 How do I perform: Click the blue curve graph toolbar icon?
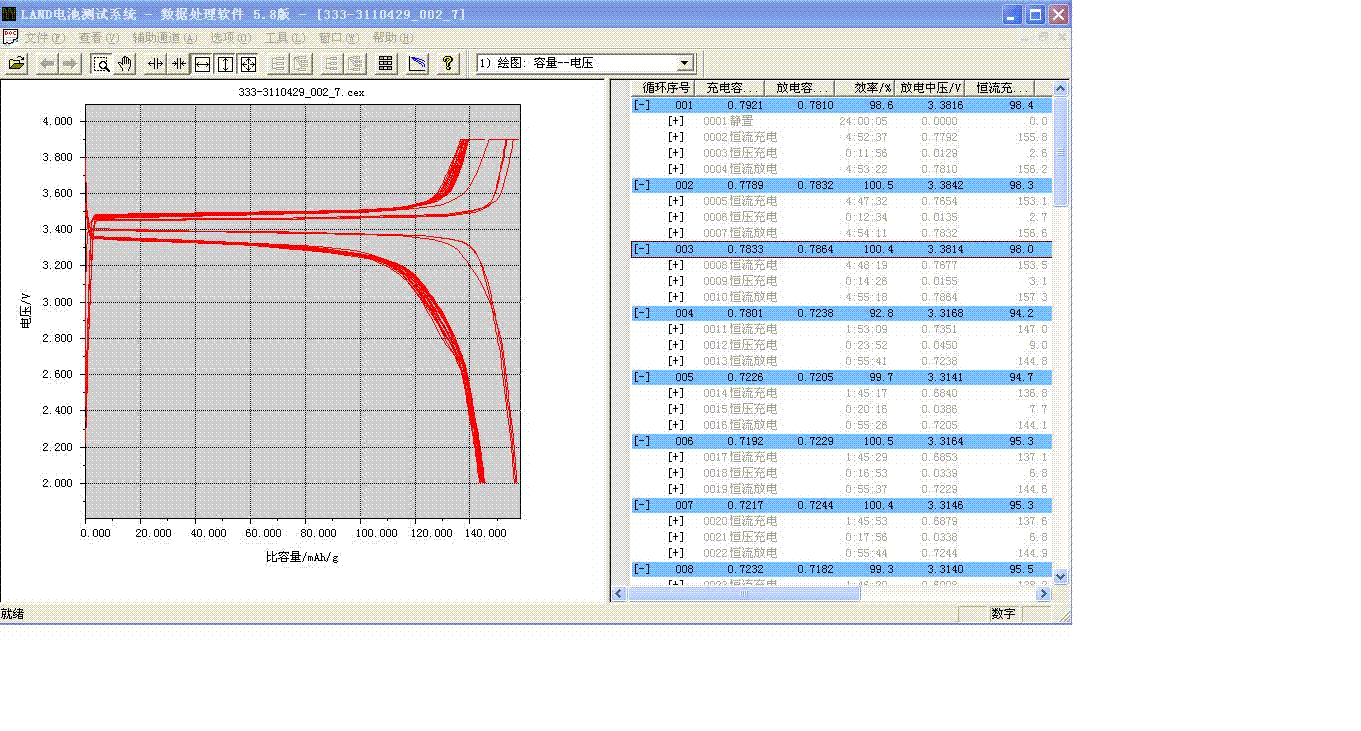(x=417, y=64)
